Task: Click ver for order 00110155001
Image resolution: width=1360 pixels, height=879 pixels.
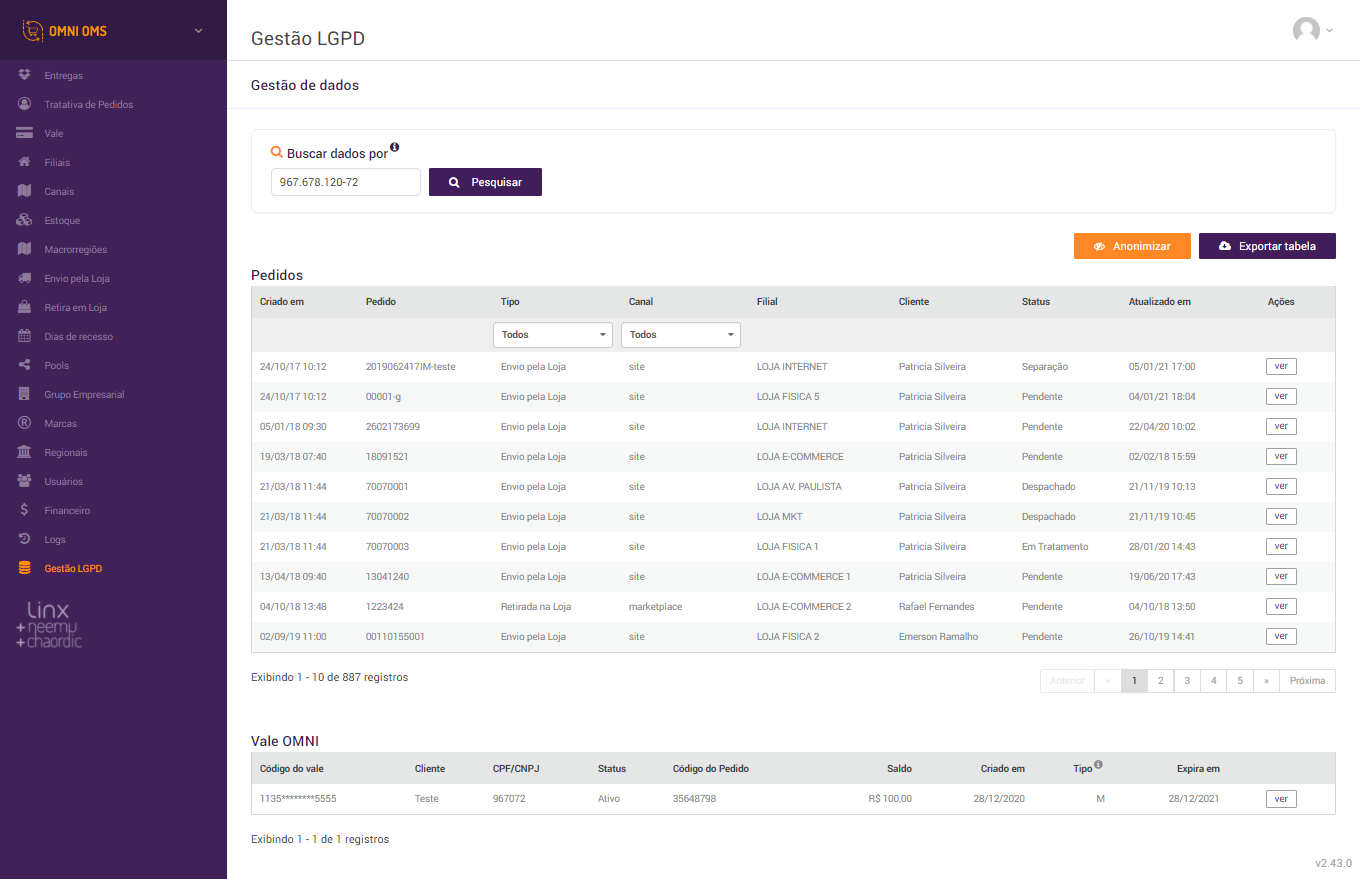Action: [x=1281, y=636]
